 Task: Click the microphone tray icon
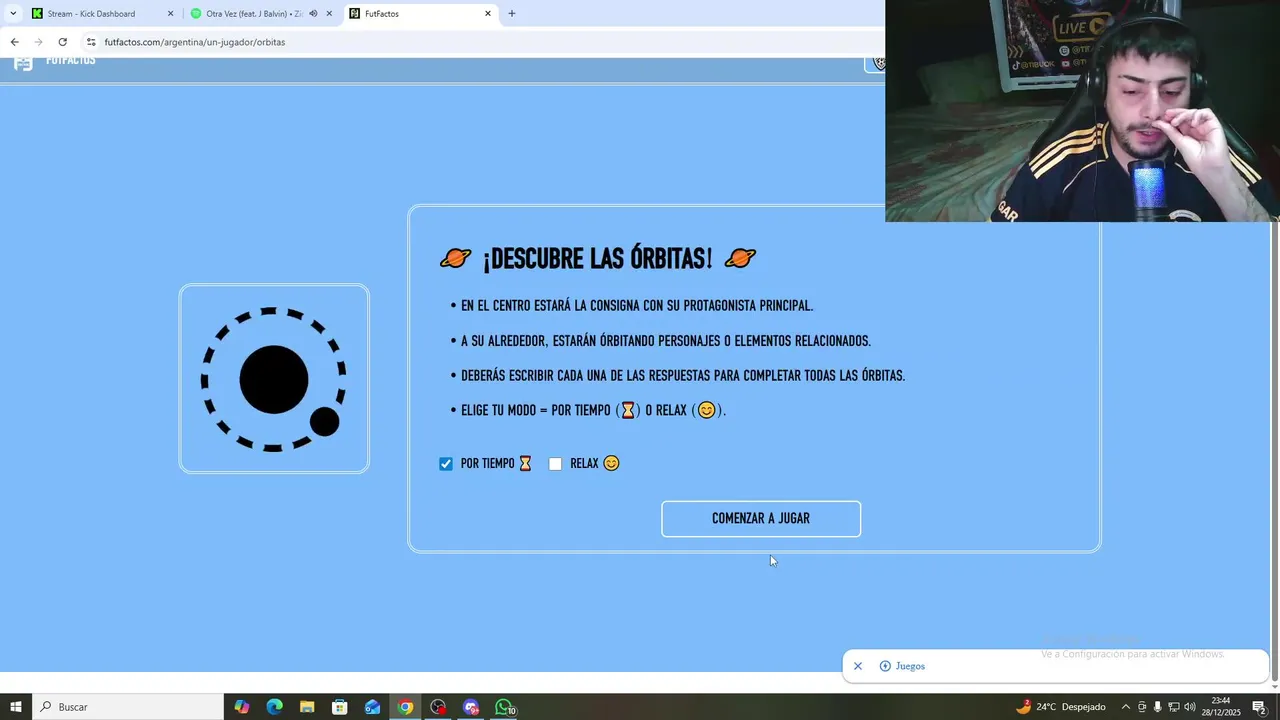coord(1158,707)
